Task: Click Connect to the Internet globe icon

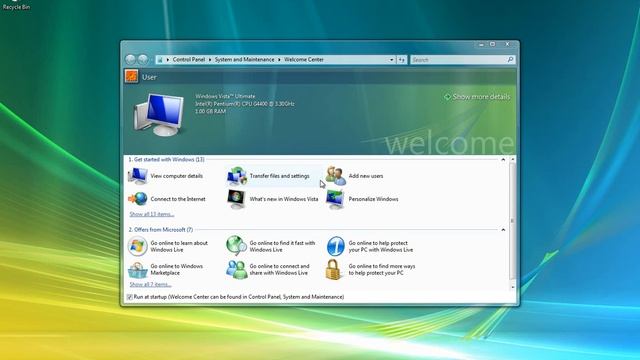Action: (x=138, y=199)
